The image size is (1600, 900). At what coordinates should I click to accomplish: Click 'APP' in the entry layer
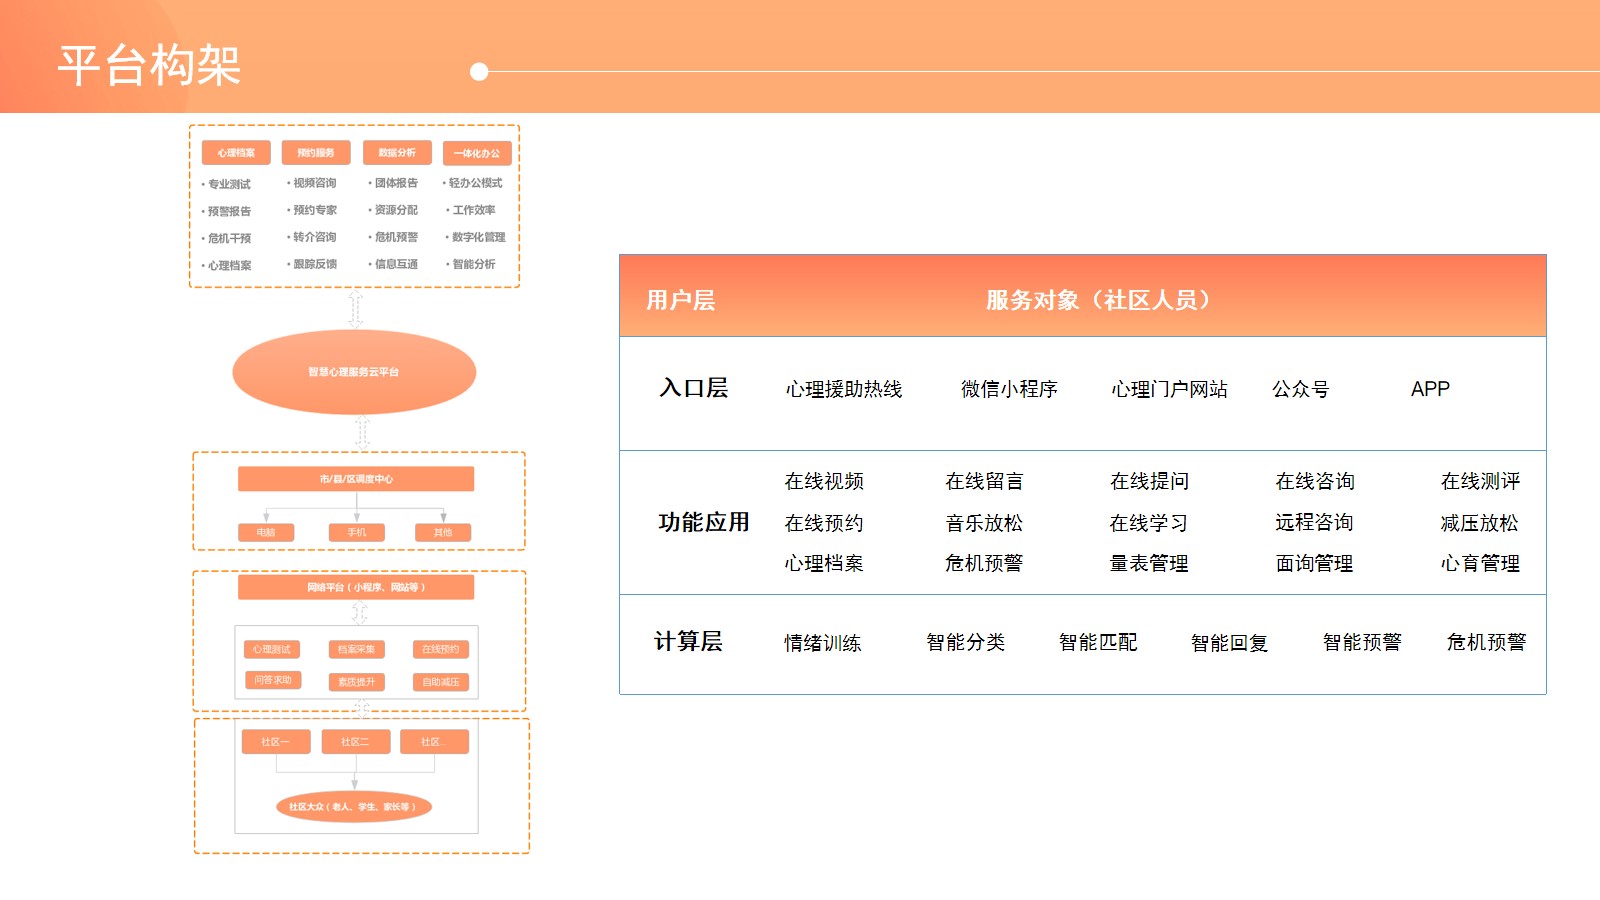[x=1430, y=389]
